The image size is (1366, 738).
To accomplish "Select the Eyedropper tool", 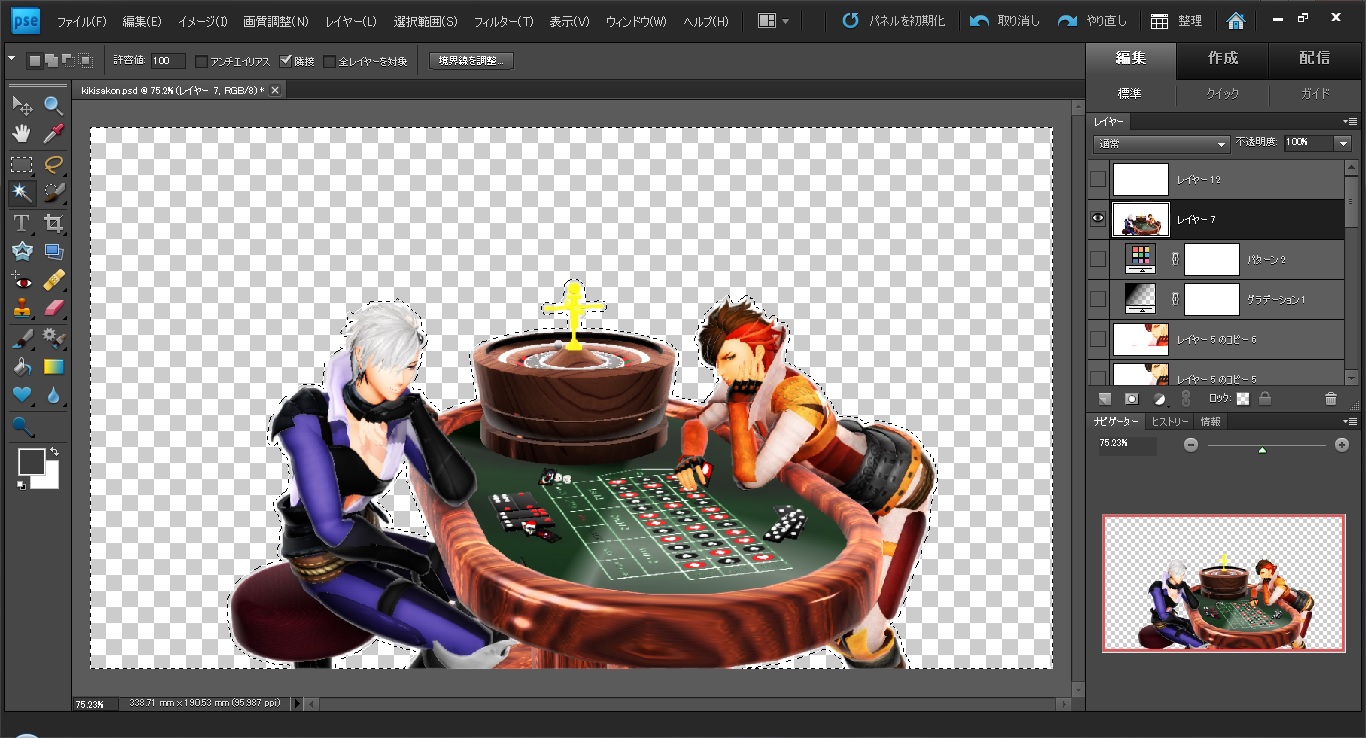I will [x=53, y=134].
